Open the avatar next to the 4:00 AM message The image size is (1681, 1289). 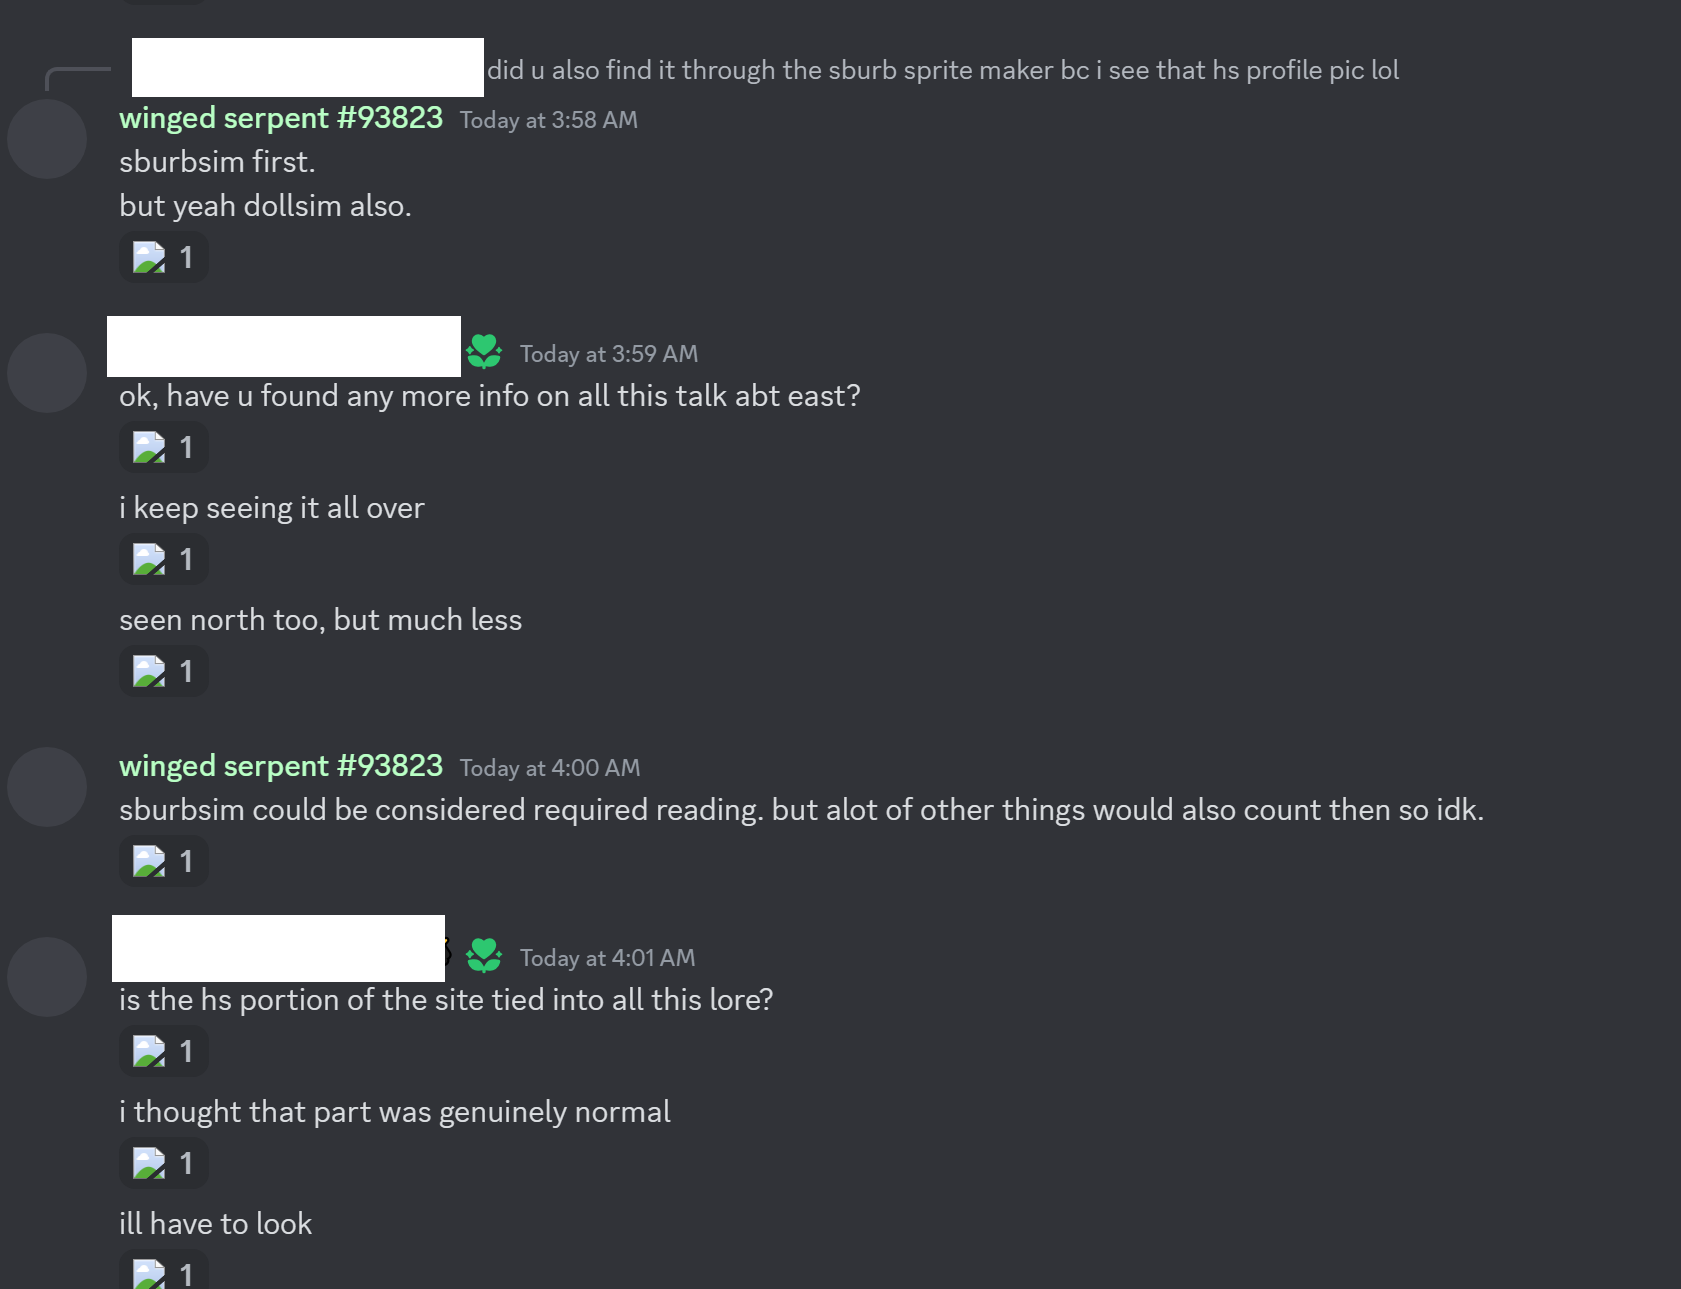47,787
